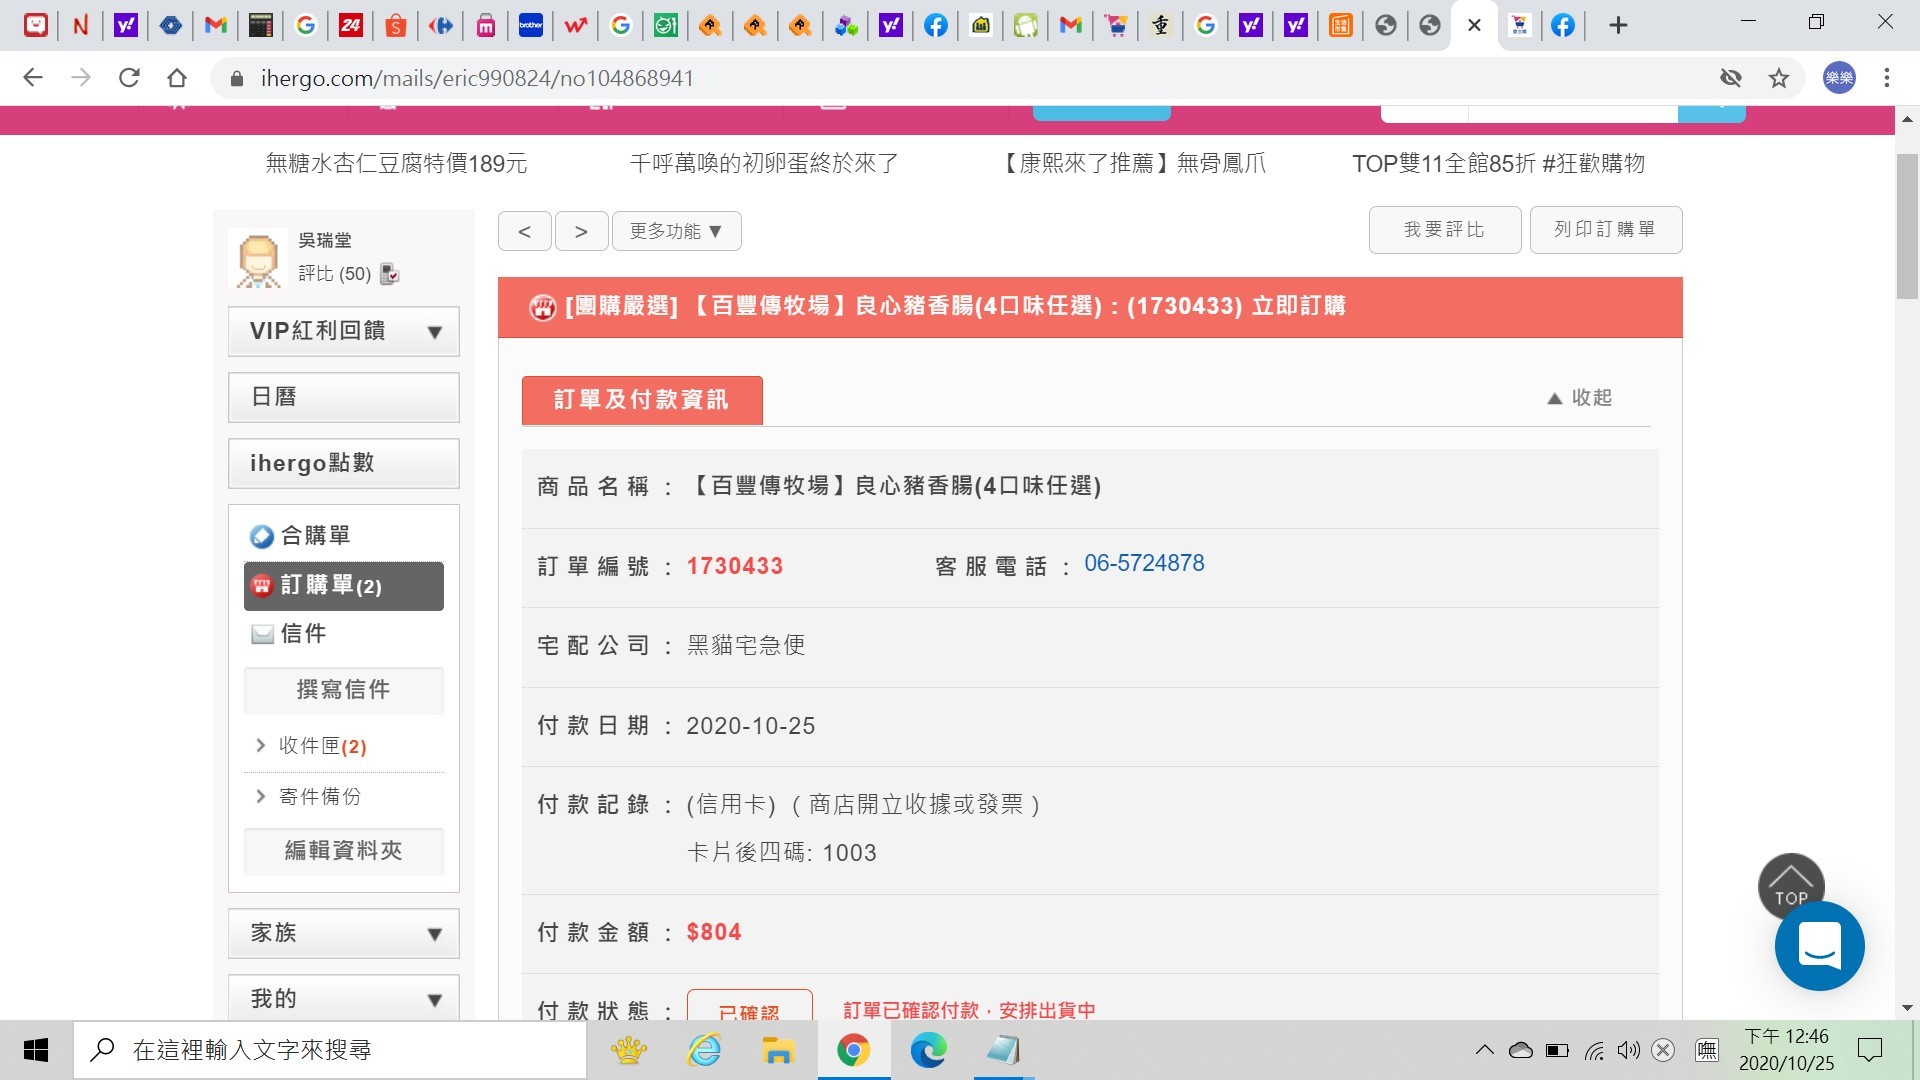Show hidden system tray icons

pos(1485,1050)
